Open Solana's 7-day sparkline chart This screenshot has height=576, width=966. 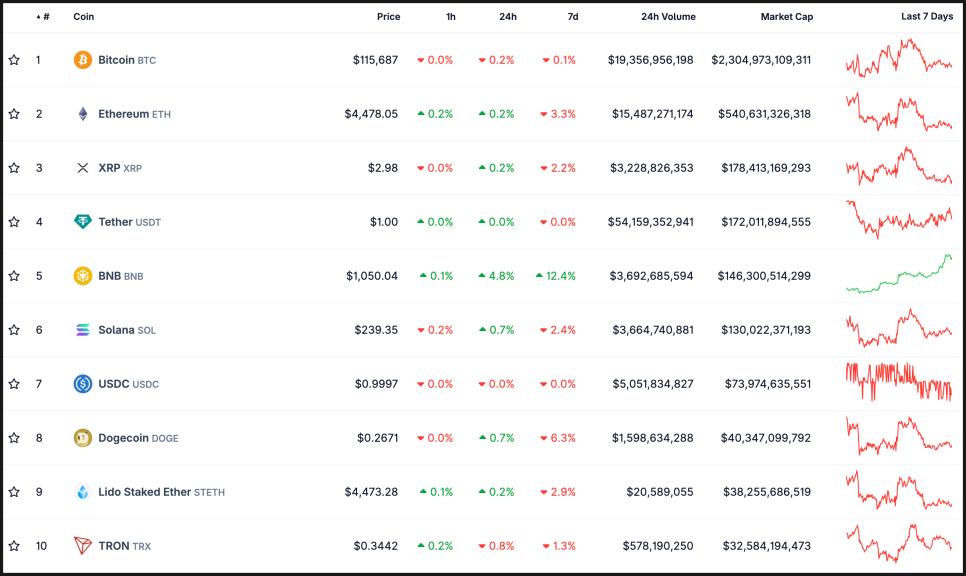(x=899, y=328)
